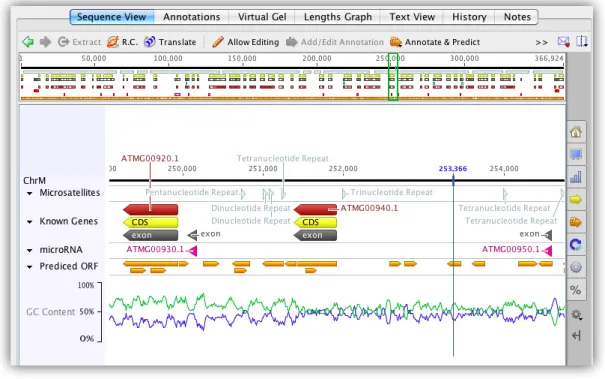Reverse complement with the R.C. button
Viewport: 605px width, 379px height.
(122, 42)
